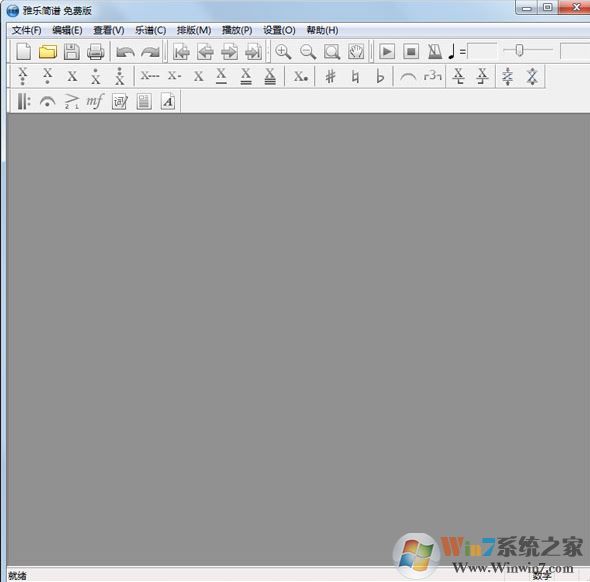The image size is (590, 582).
Task: Open the lyrics 词 editor icon
Action: pyautogui.click(x=120, y=102)
